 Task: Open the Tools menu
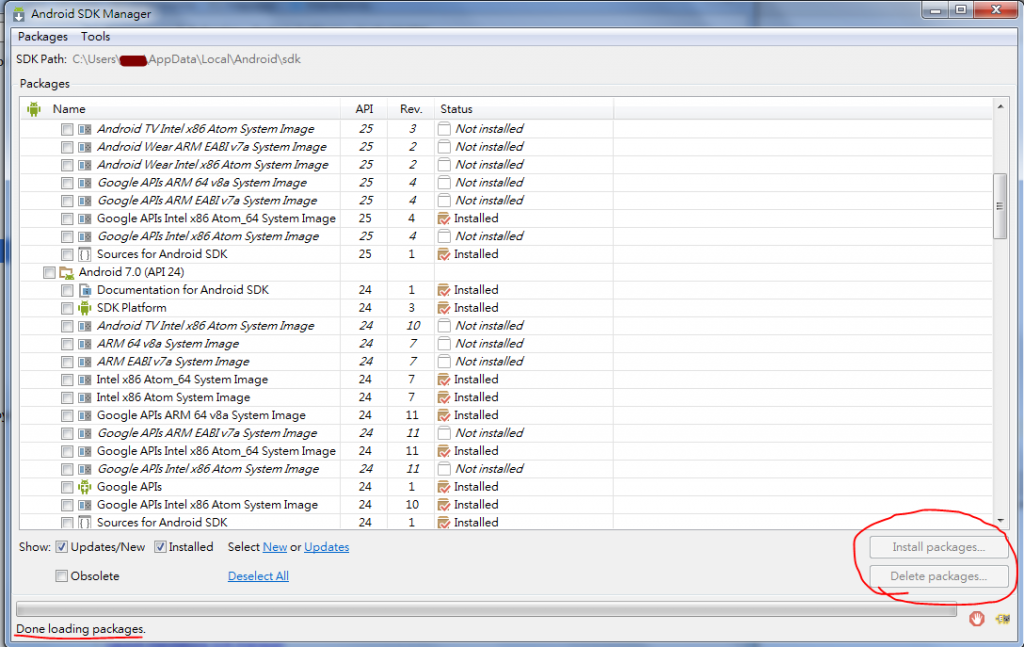pyautogui.click(x=95, y=37)
